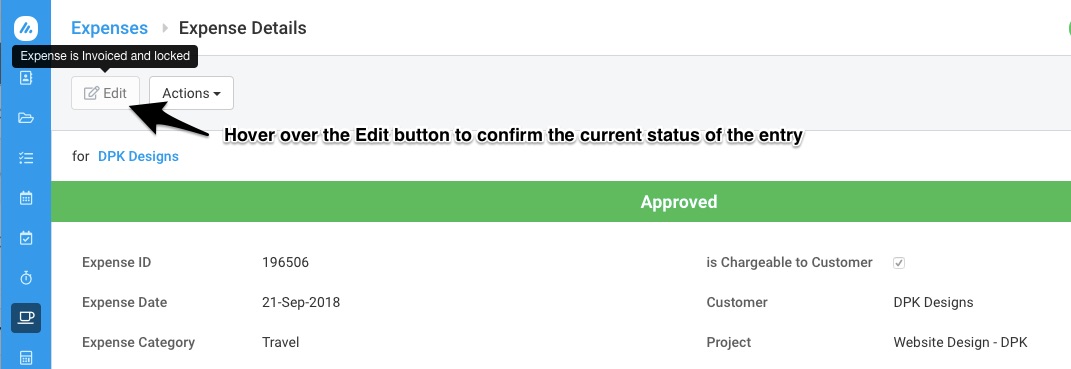1071x369 pixels.
Task: Click the green Approved status banner
Action: point(561,202)
